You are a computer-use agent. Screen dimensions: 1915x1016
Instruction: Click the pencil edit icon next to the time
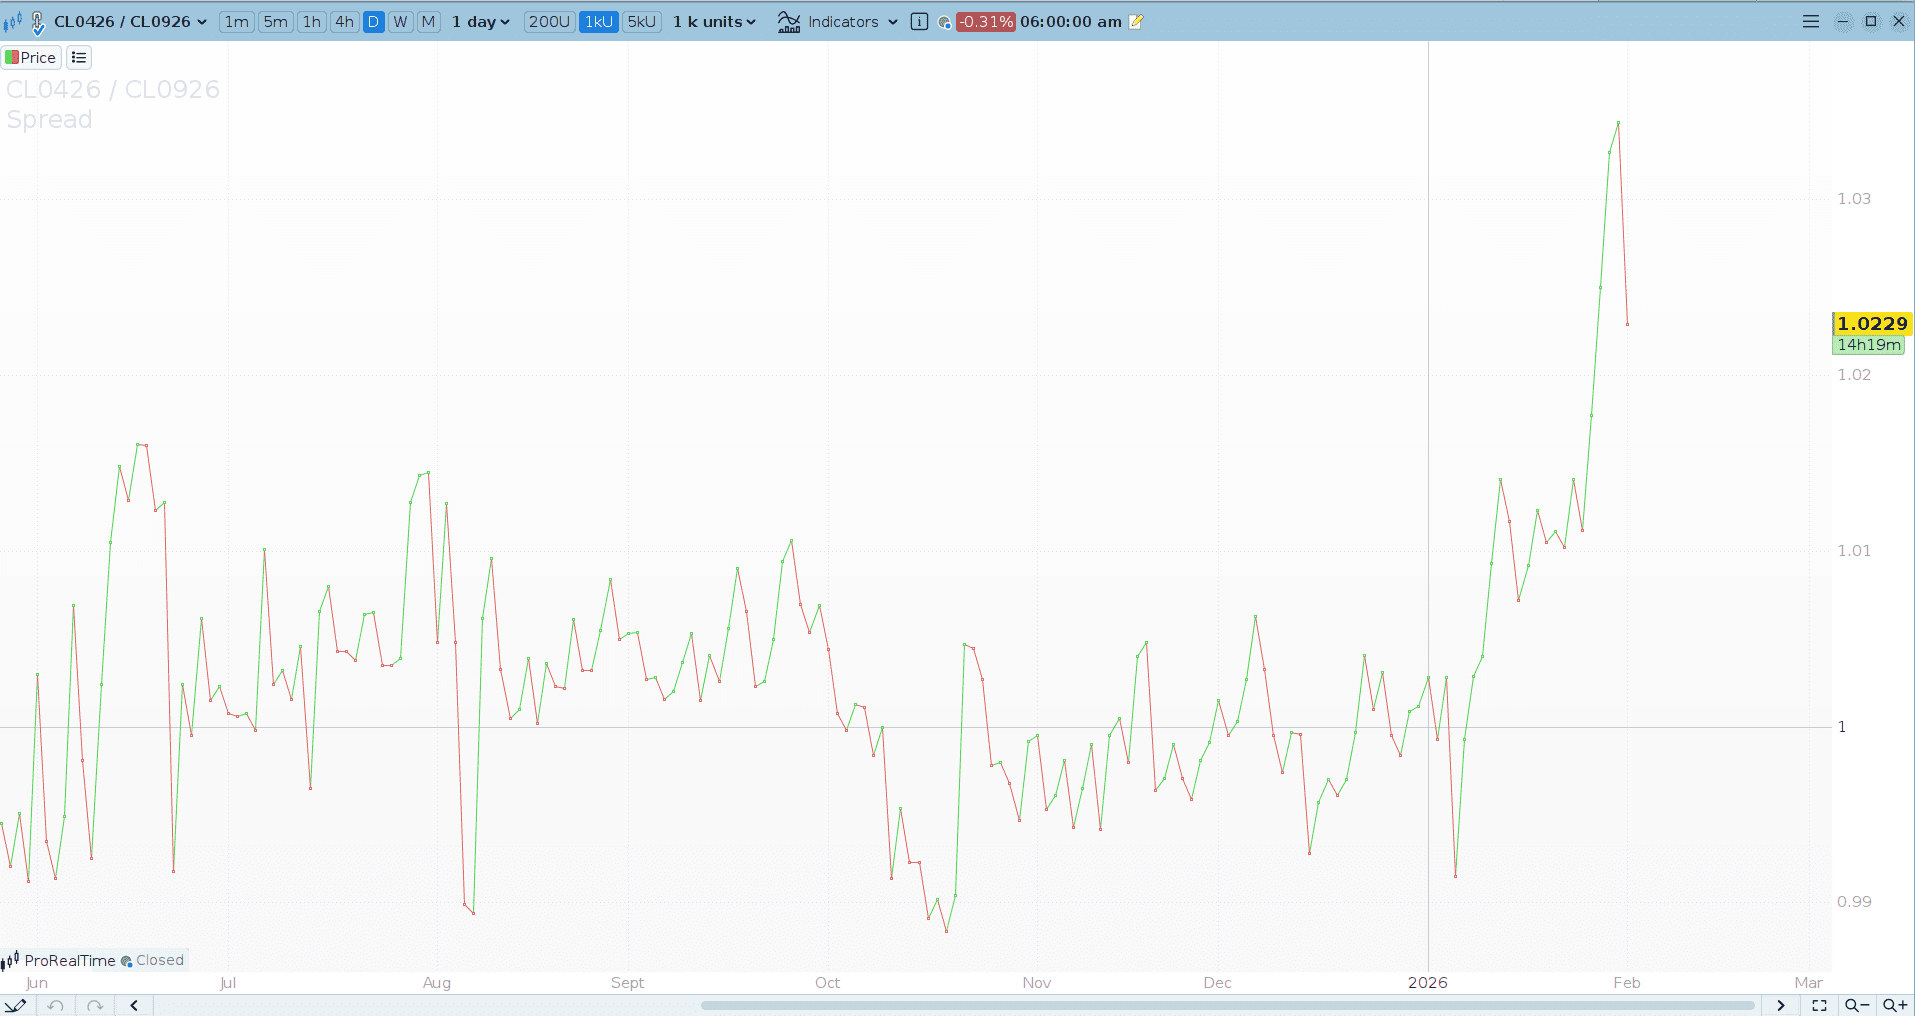(1136, 22)
